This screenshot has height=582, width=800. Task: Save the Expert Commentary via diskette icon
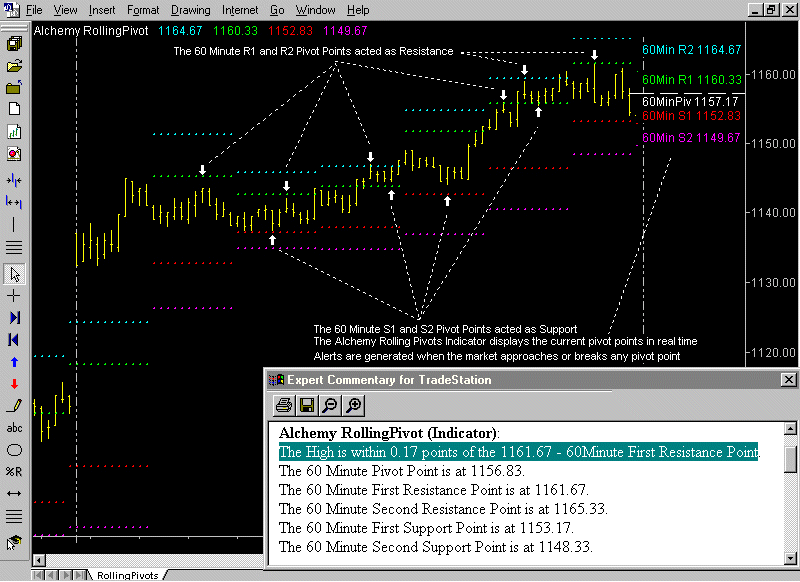(307, 405)
